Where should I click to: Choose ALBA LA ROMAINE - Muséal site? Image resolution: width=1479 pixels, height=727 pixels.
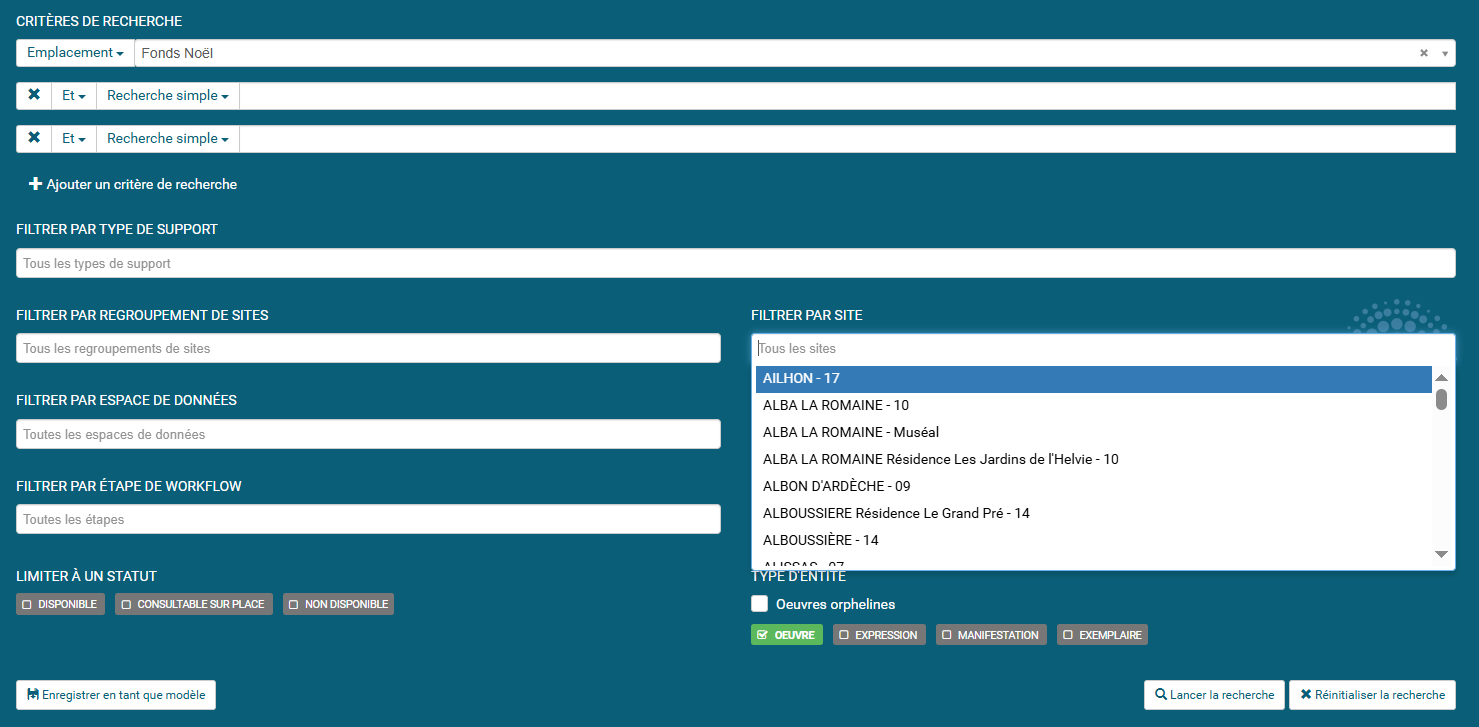point(1094,433)
